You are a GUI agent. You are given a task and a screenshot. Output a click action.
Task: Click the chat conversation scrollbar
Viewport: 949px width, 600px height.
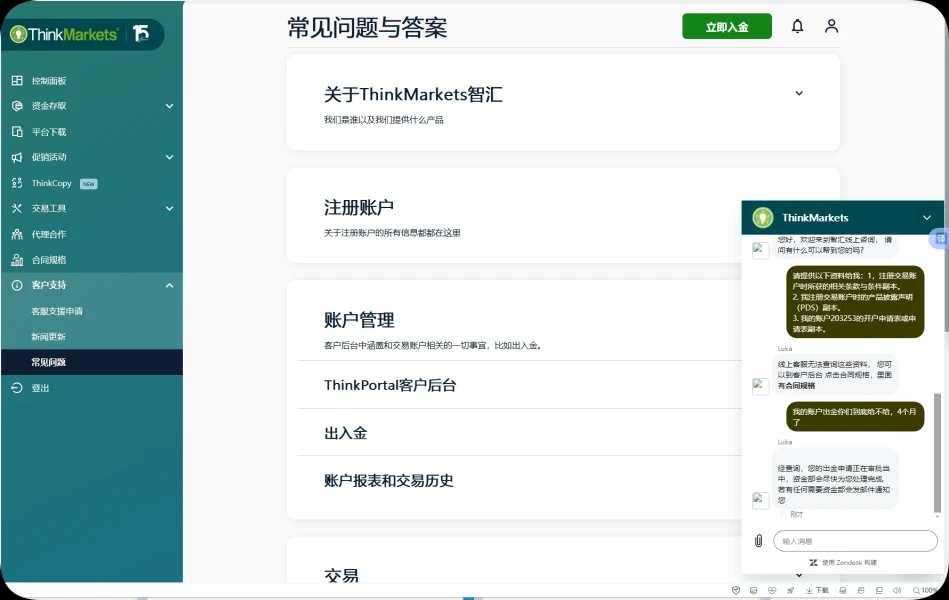938,453
